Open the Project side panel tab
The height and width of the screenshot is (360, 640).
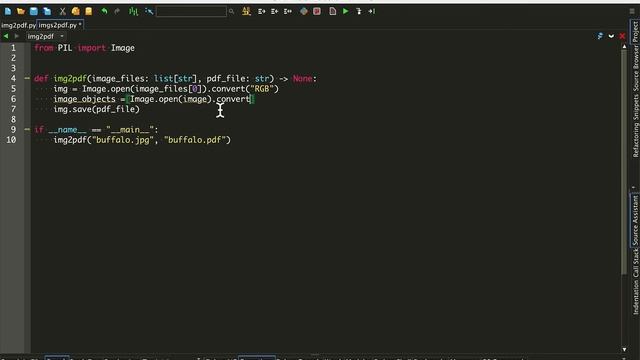coord(635,32)
